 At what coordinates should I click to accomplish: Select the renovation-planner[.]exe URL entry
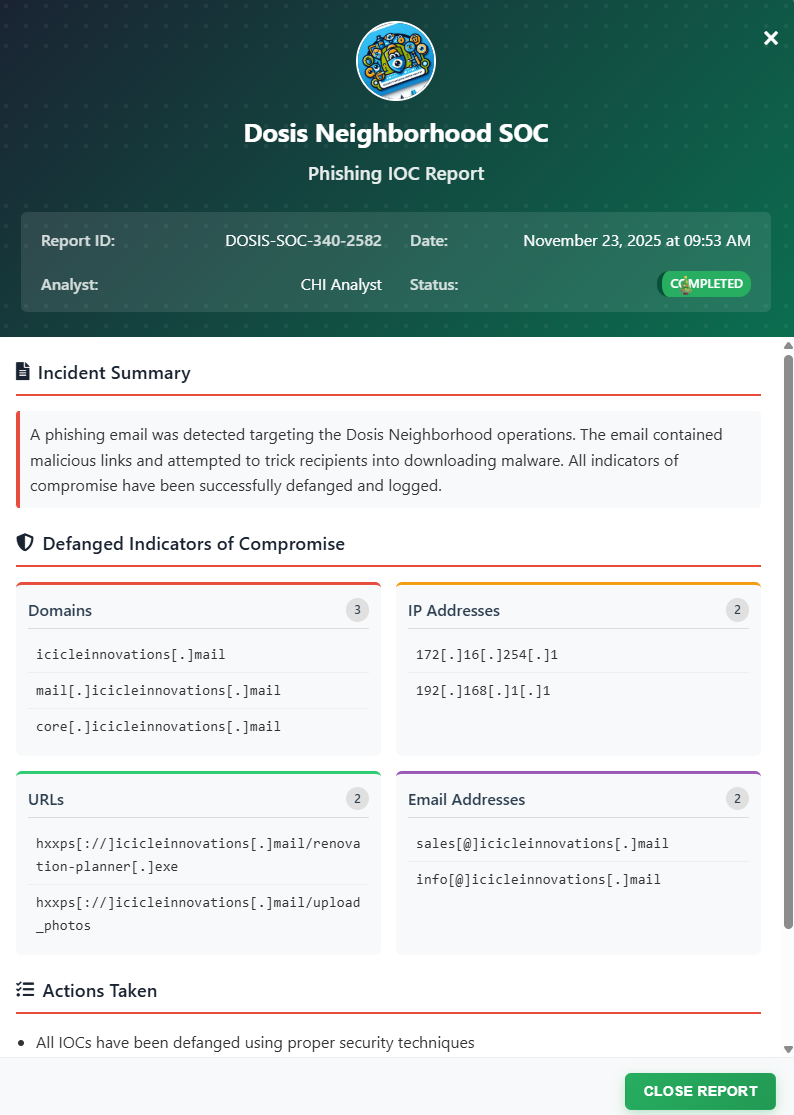(198, 854)
